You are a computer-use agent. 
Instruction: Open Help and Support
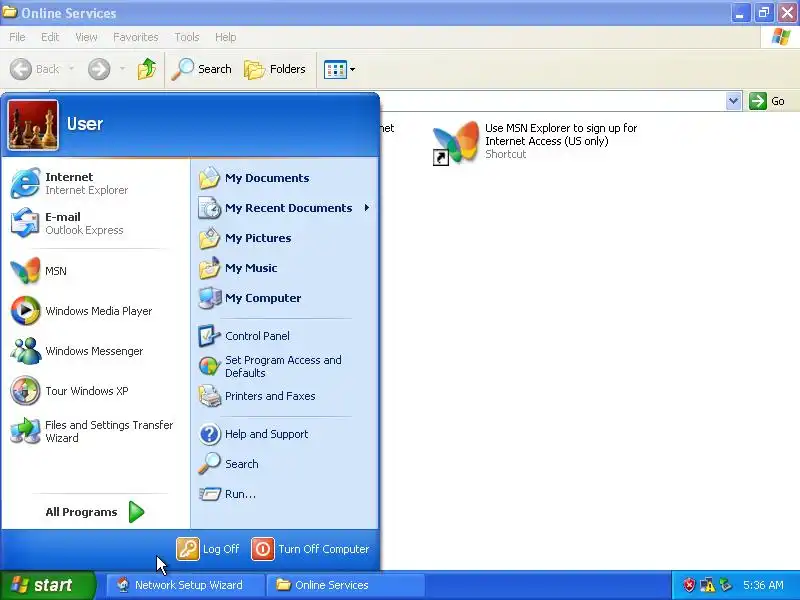(285, 434)
